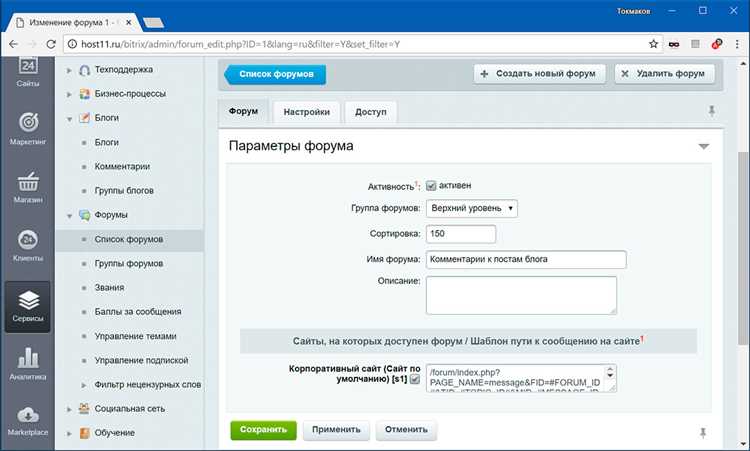This screenshot has width=750, height=451.
Task: Switch to the Доступ tab
Action: [371, 112]
